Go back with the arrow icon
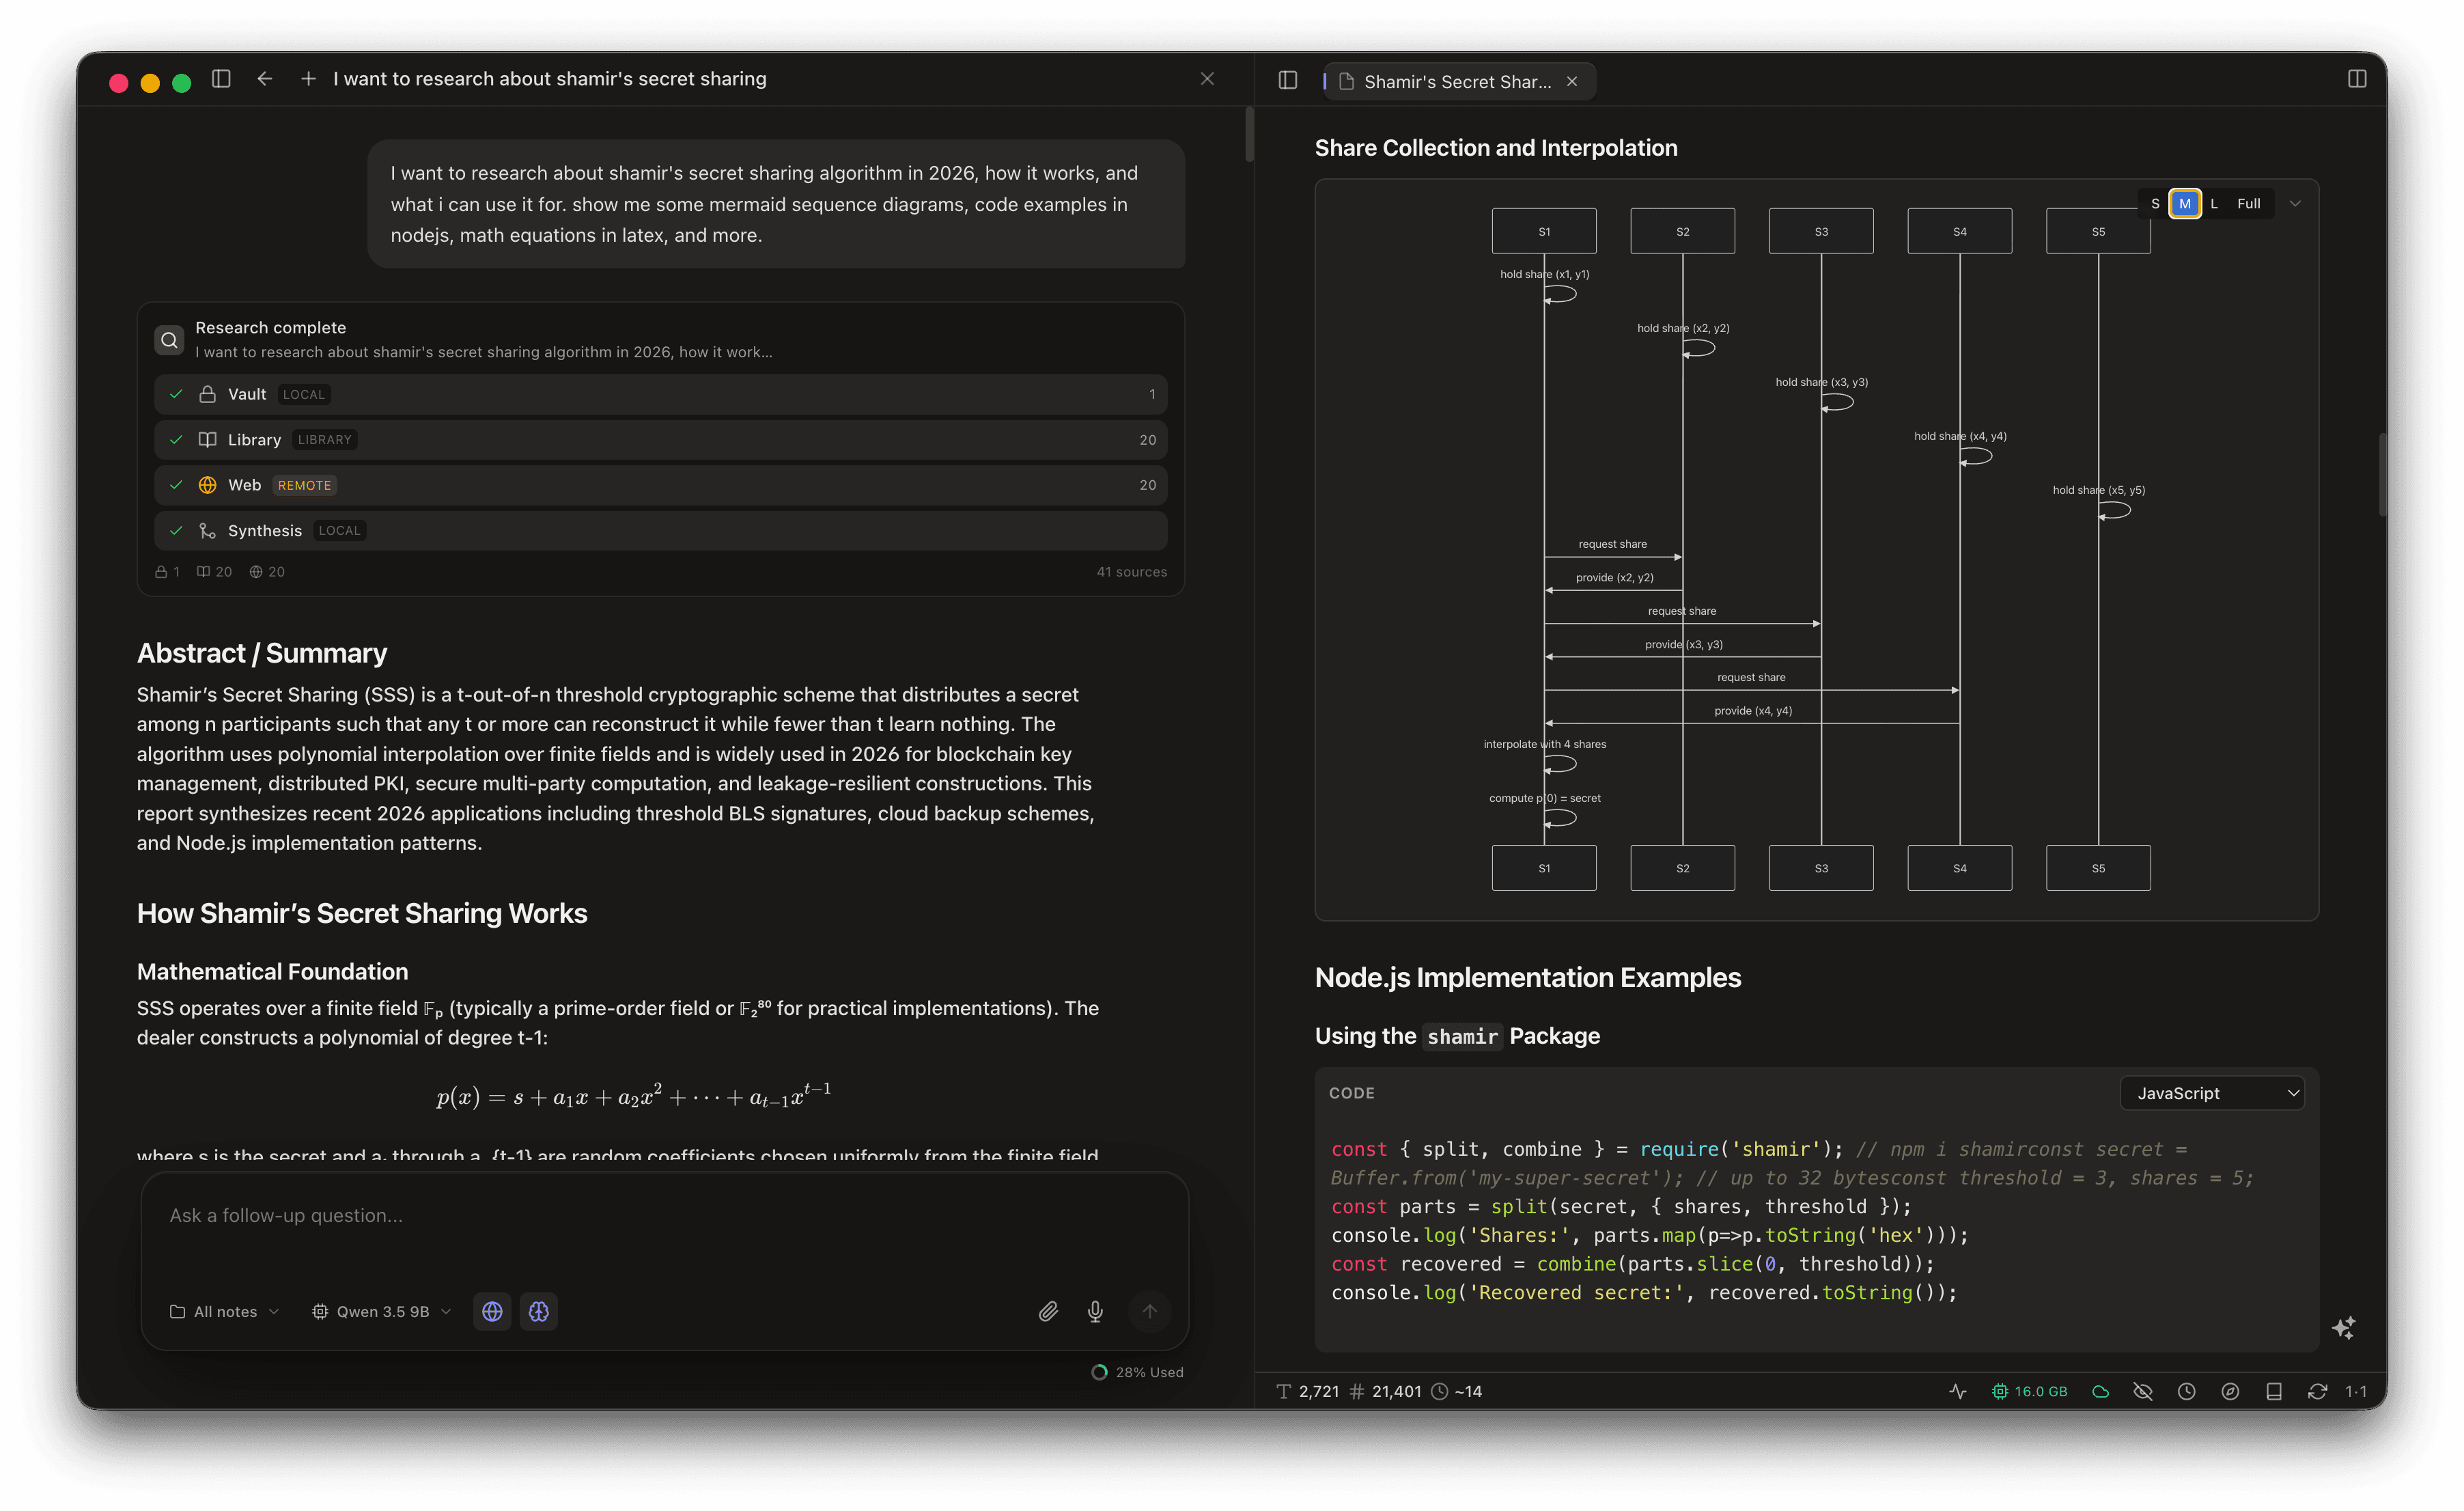The image size is (2464, 1511). coord(264,79)
